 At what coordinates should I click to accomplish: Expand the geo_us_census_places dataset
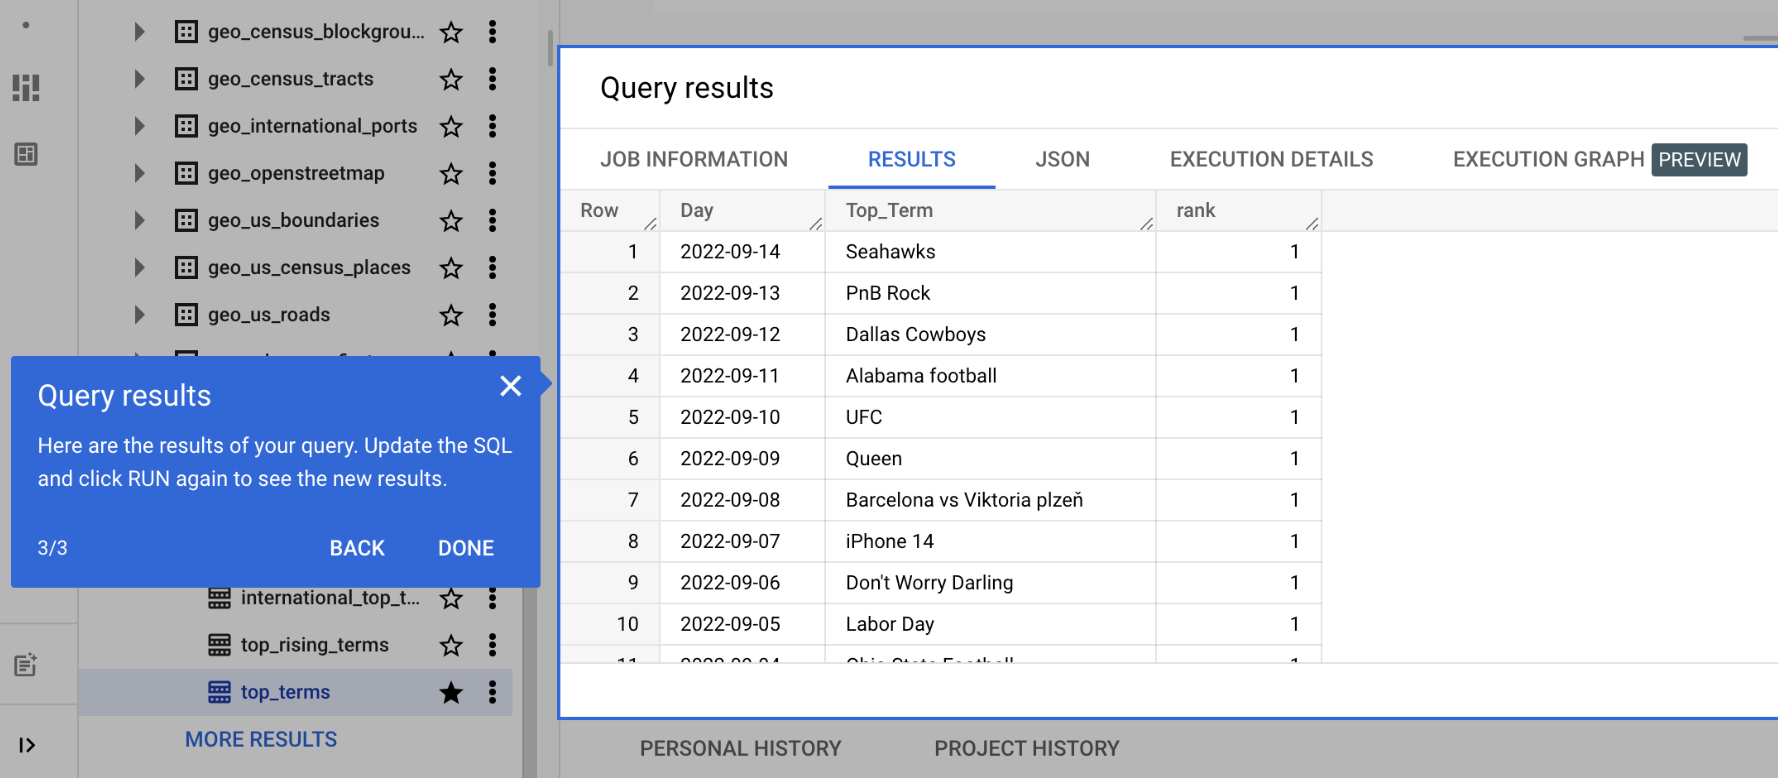139,267
